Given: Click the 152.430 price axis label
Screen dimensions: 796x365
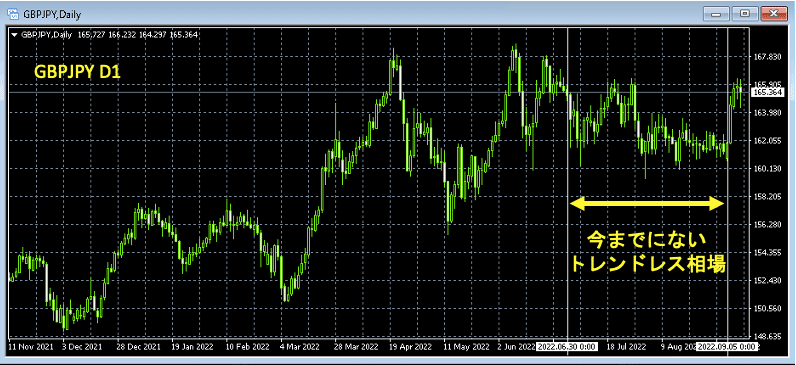Looking at the screenshot, I should [x=767, y=280].
